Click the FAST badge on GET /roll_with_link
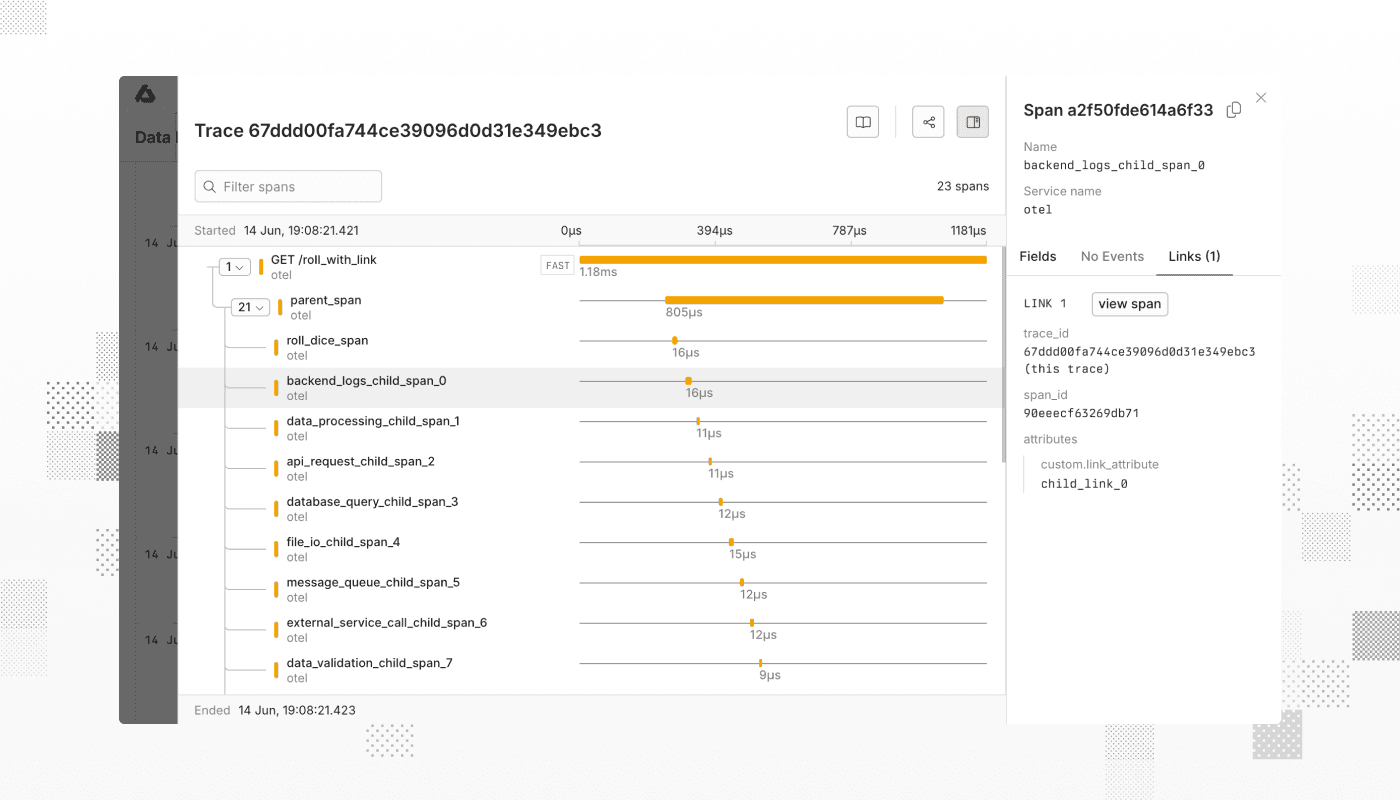Image resolution: width=1400 pixels, height=800 pixels. 557,264
